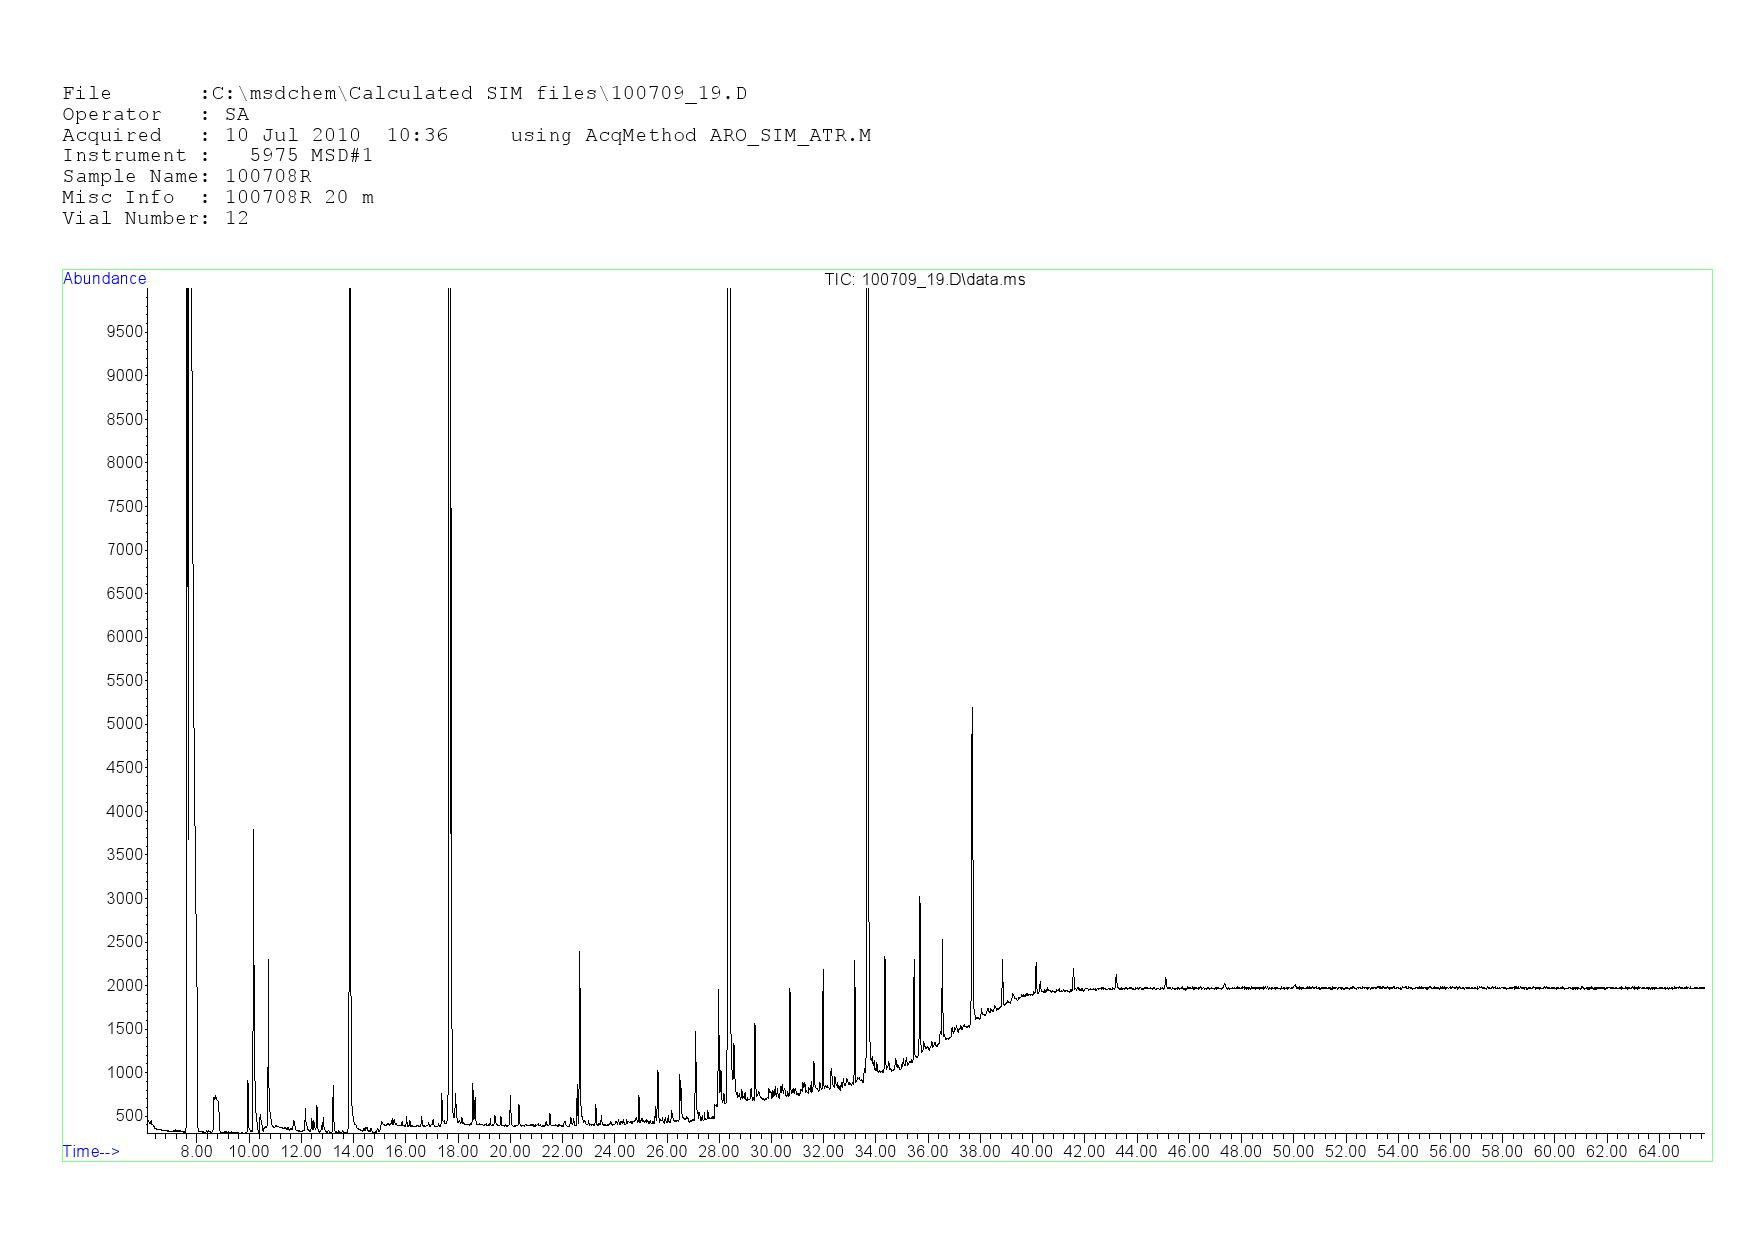
Task: Click the 2000 tick on abundance axis
Action: tap(124, 985)
